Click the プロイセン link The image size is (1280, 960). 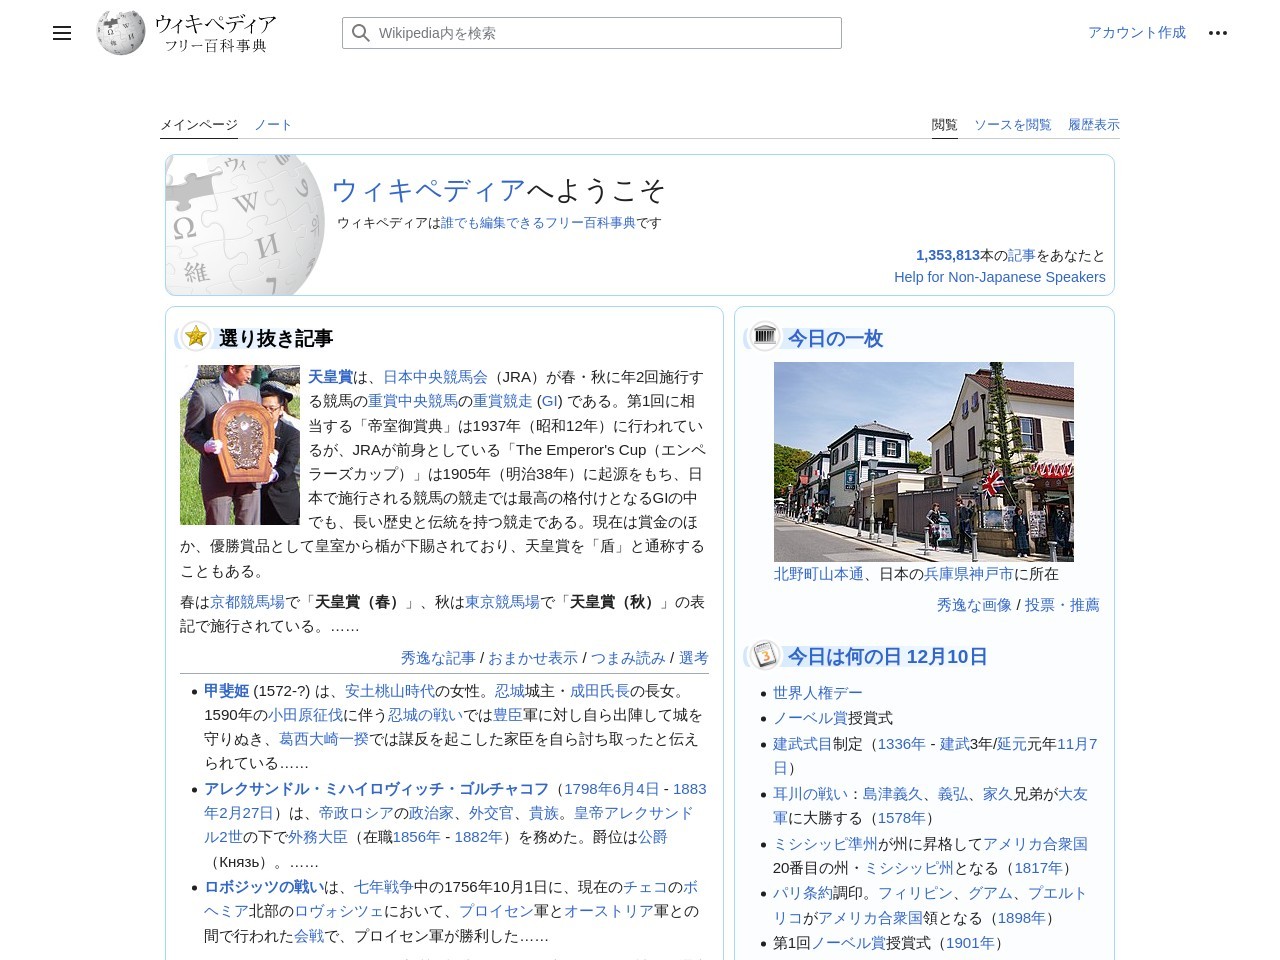coord(496,911)
